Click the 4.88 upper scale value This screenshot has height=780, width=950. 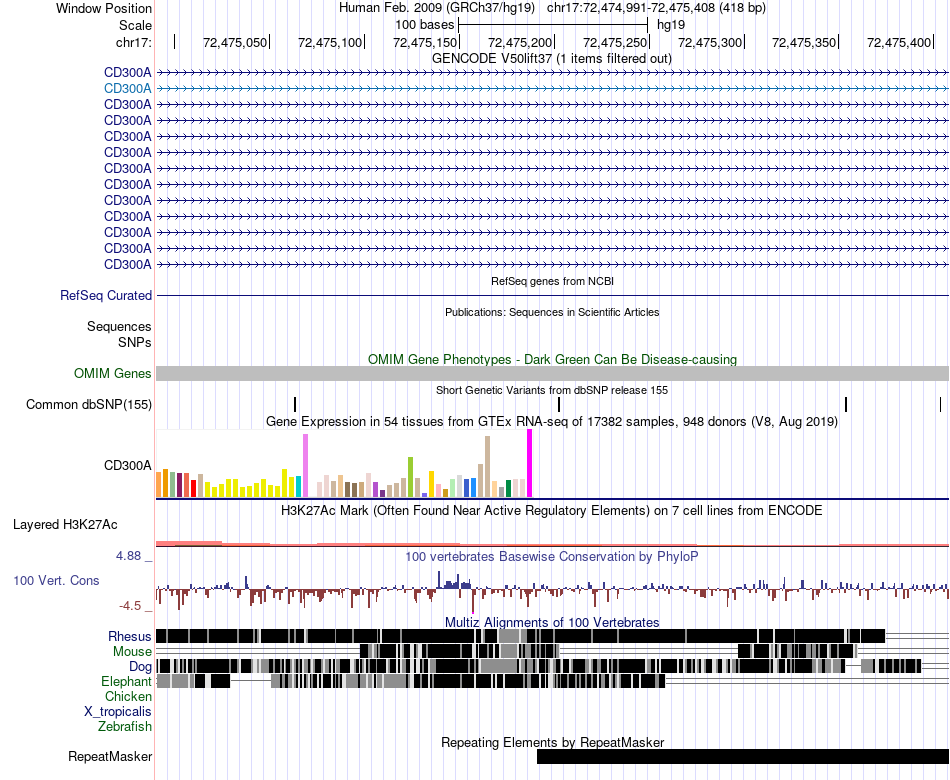pos(128,556)
